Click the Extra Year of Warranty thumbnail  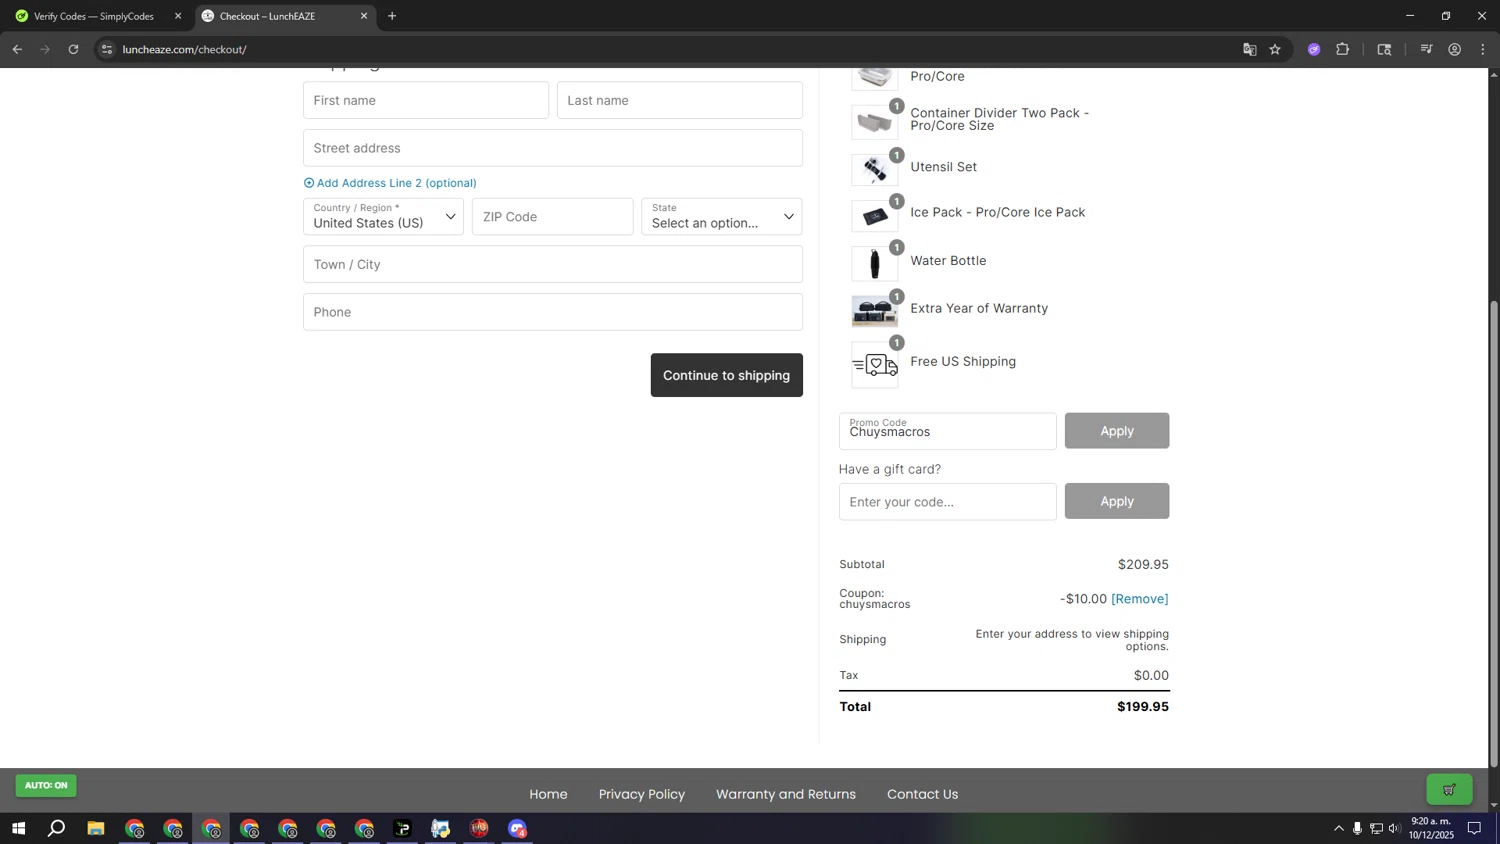(x=875, y=311)
